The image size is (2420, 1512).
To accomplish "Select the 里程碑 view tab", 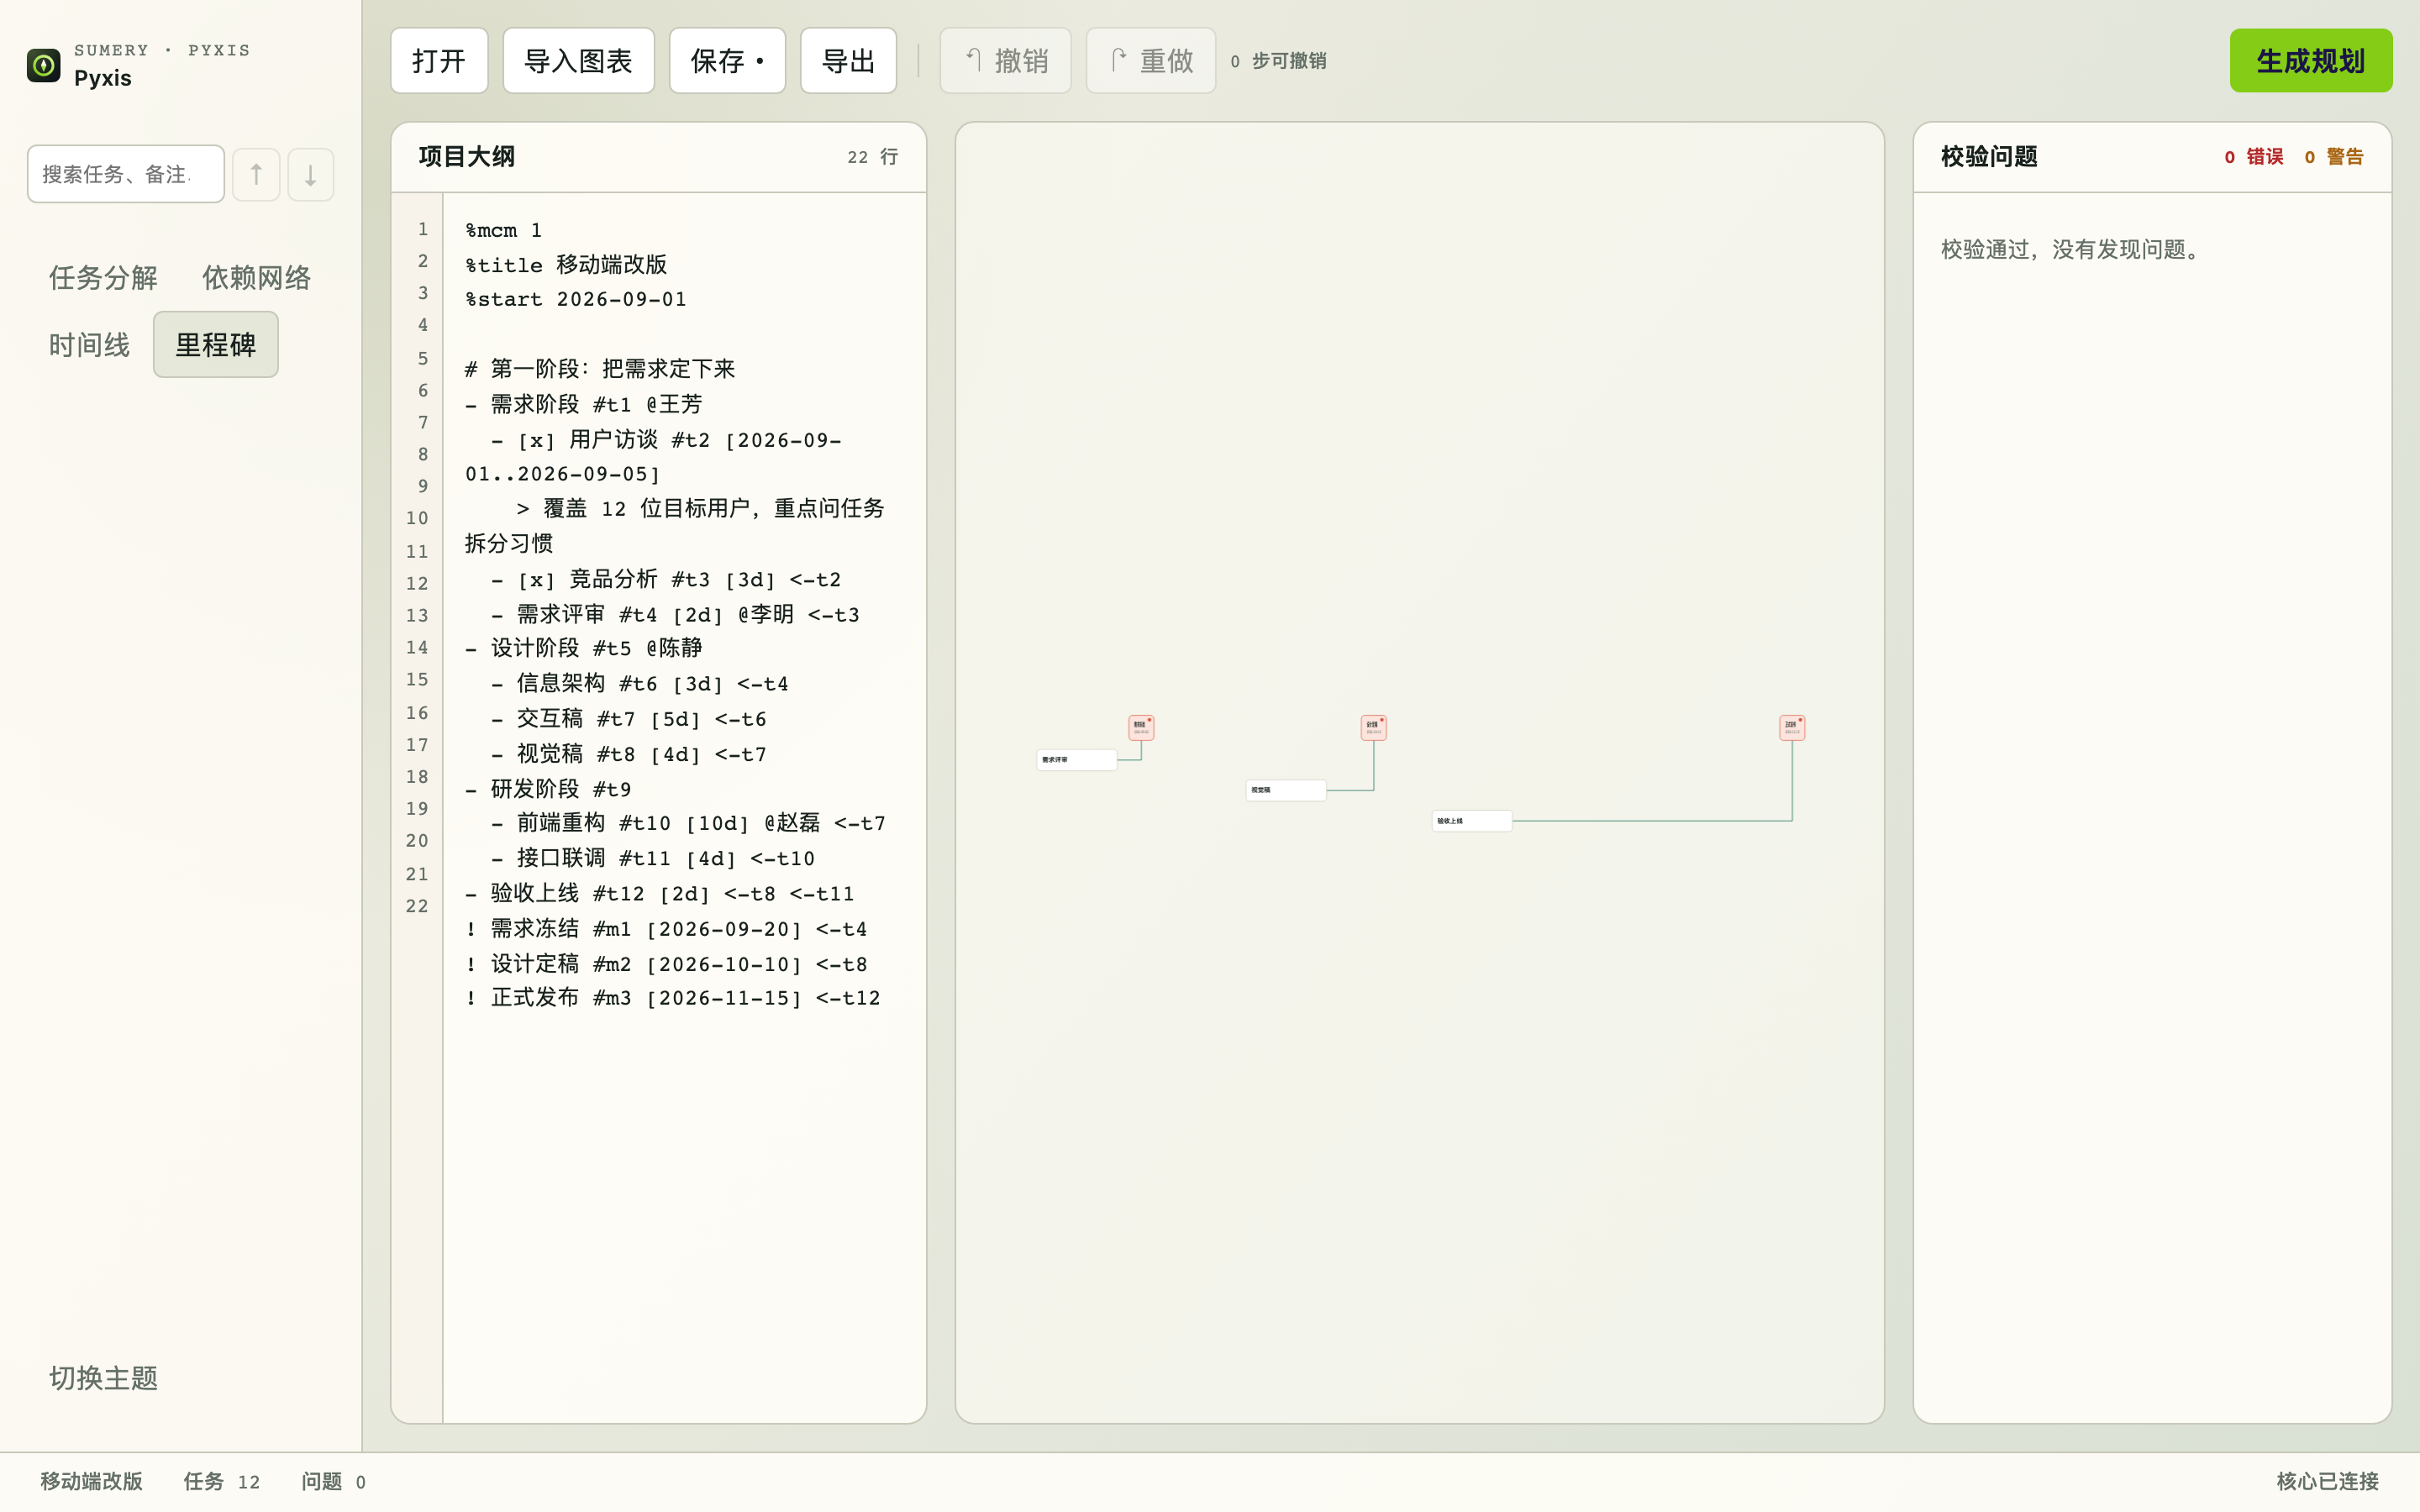I will coord(216,345).
